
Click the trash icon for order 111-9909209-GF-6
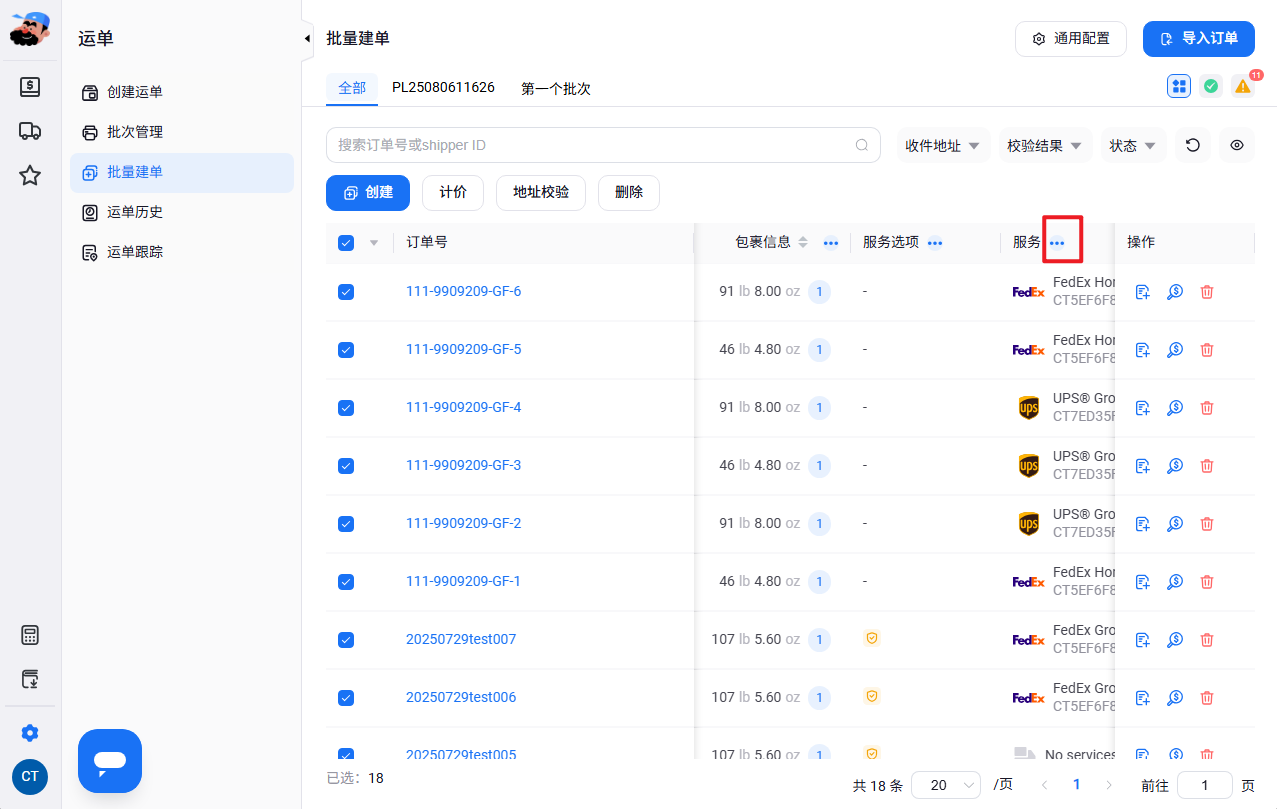pos(1207,292)
